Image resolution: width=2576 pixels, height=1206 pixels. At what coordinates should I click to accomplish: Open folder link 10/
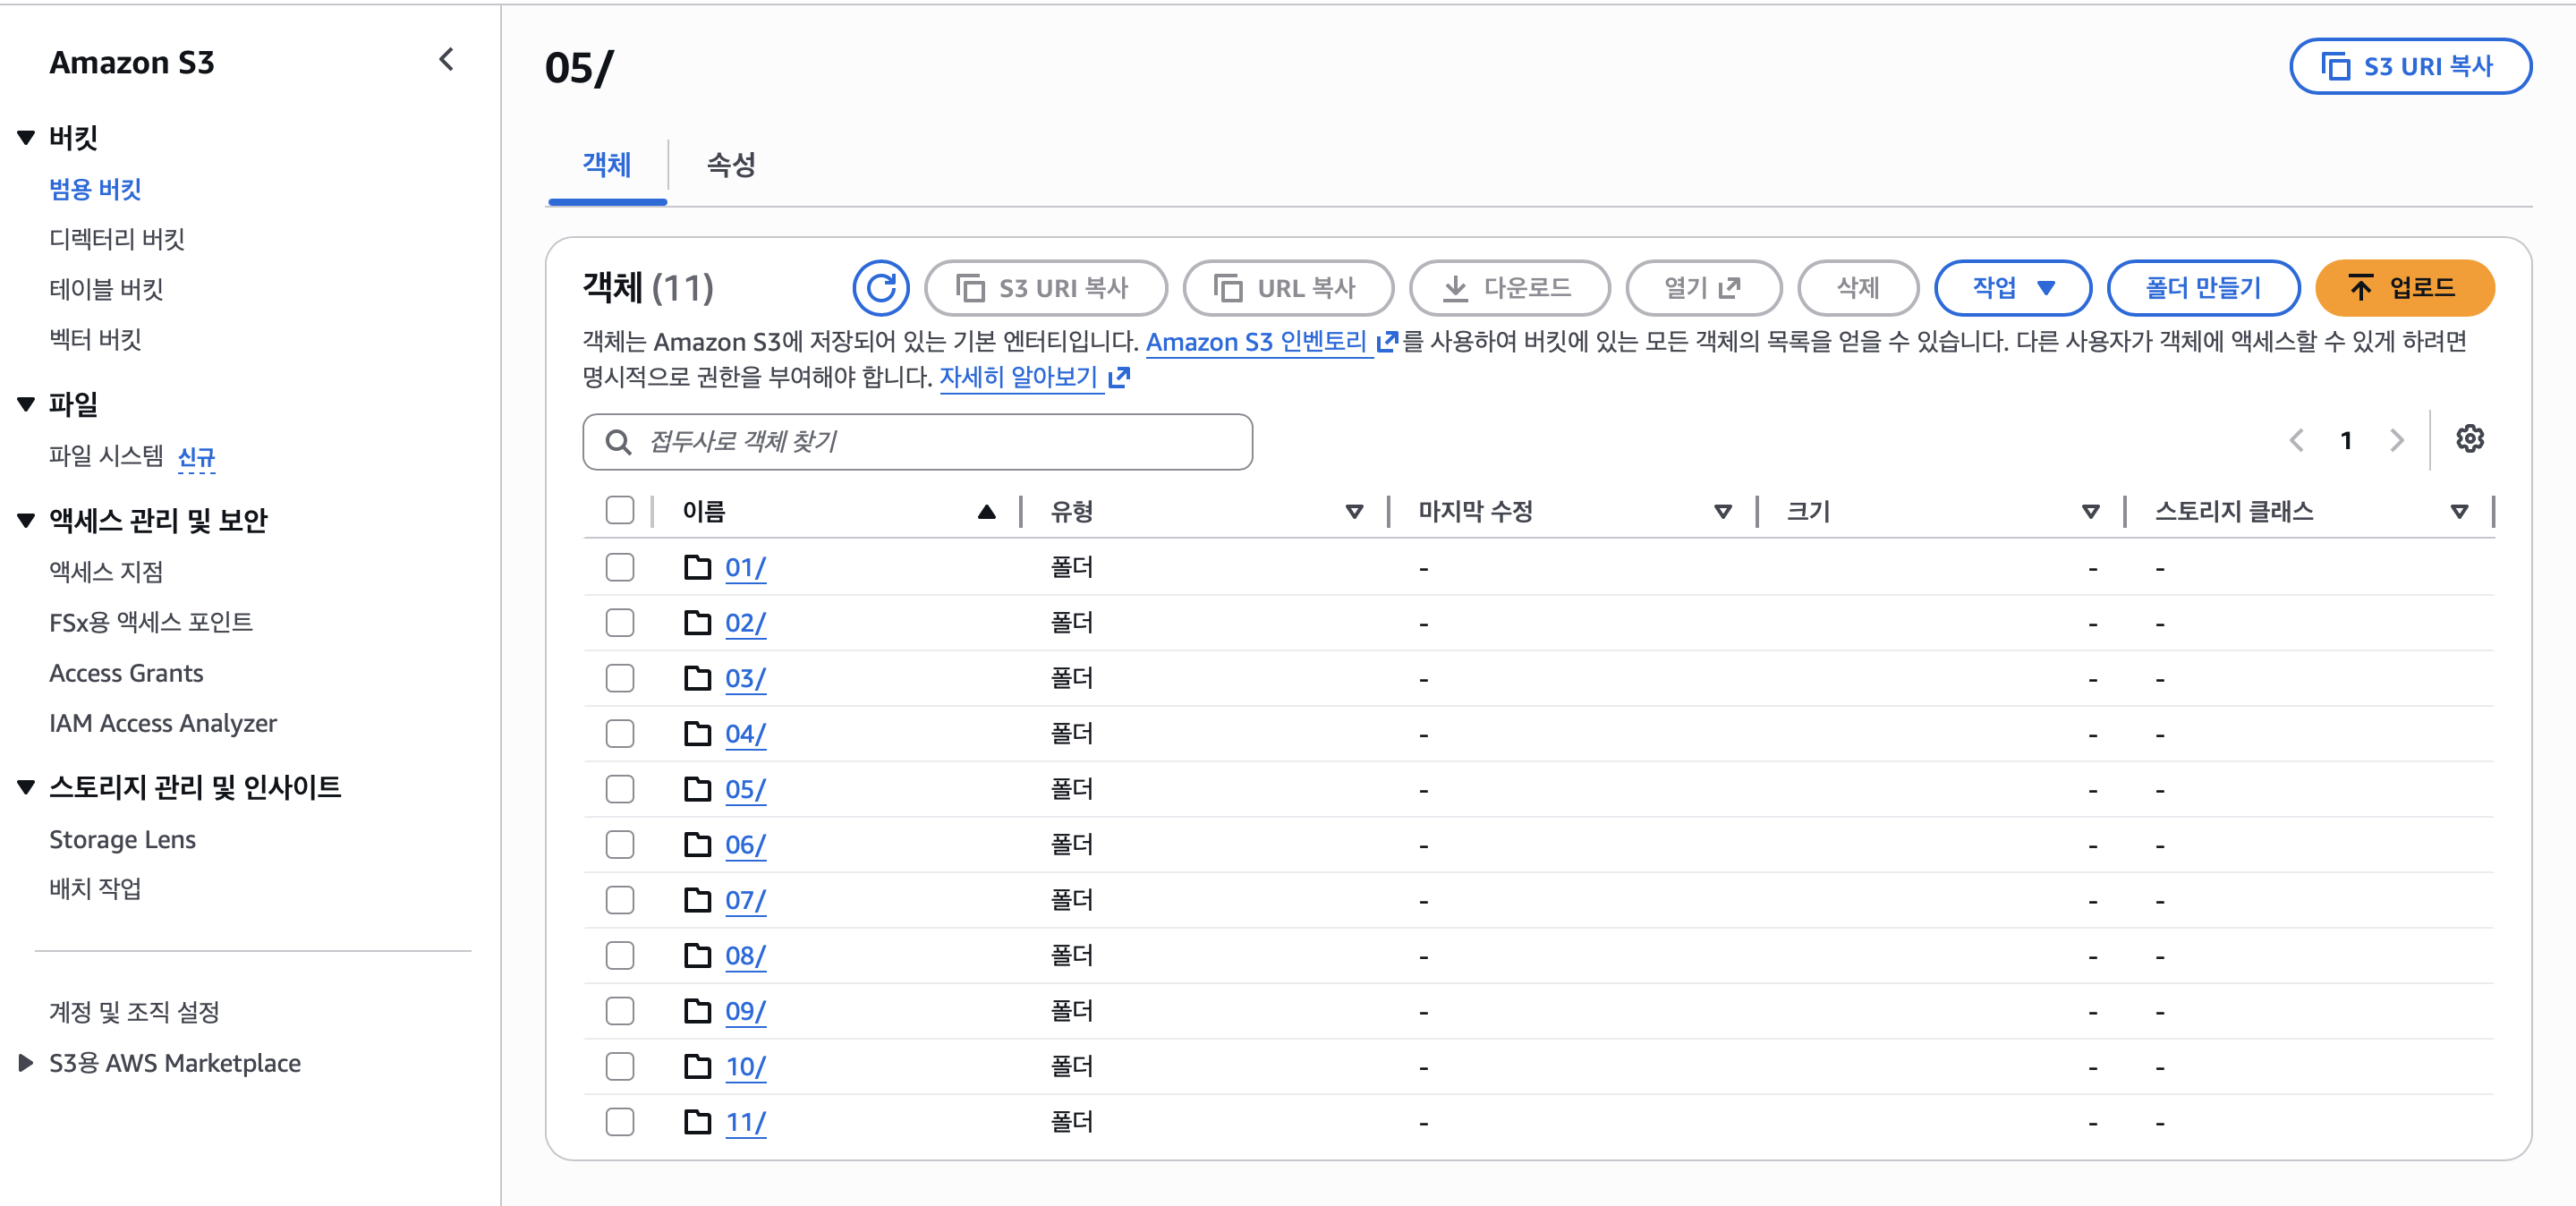pyautogui.click(x=745, y=1067)
